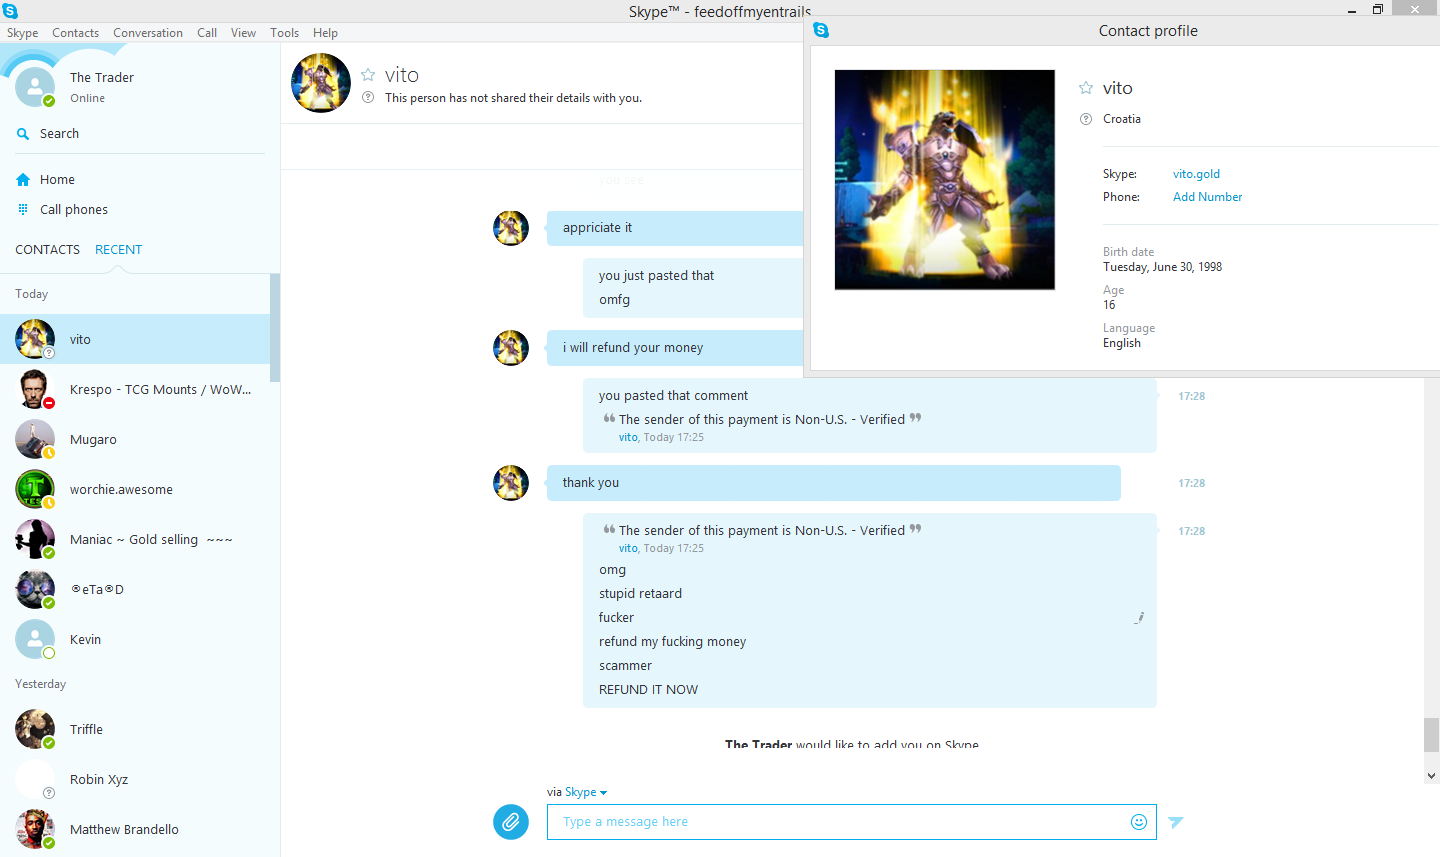Image resolution: width=1440 pixels, height=857 pixels.
Task: Open the Help menu
Action: pos(325,33)
